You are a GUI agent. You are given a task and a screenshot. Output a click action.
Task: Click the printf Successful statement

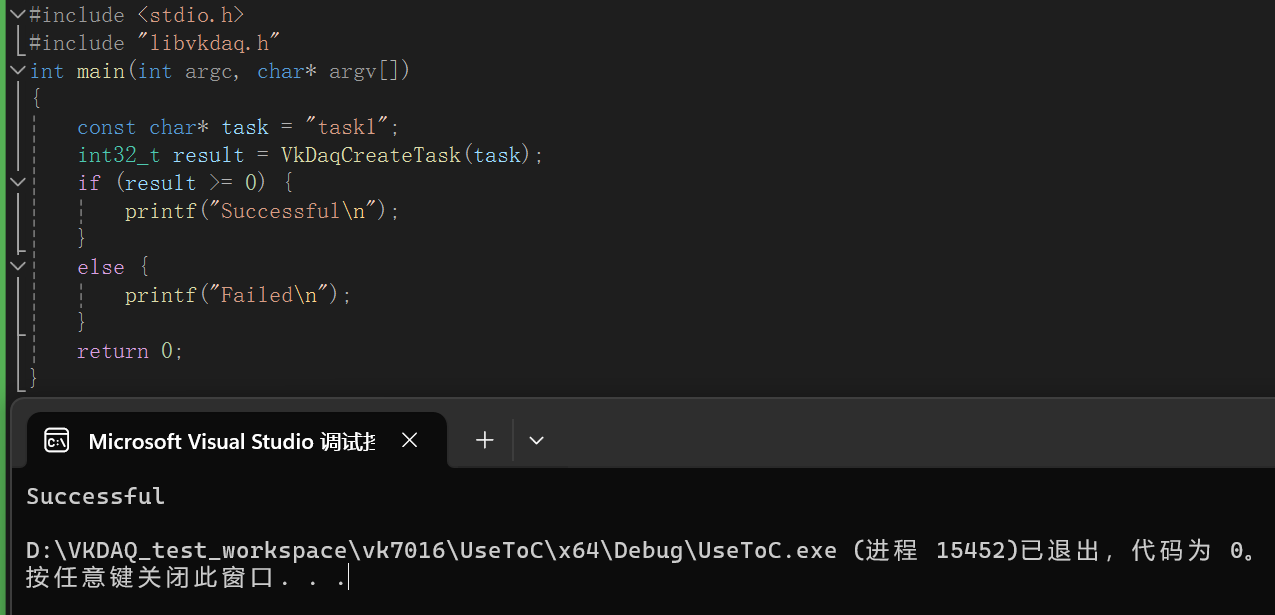[x=262, y=211]
